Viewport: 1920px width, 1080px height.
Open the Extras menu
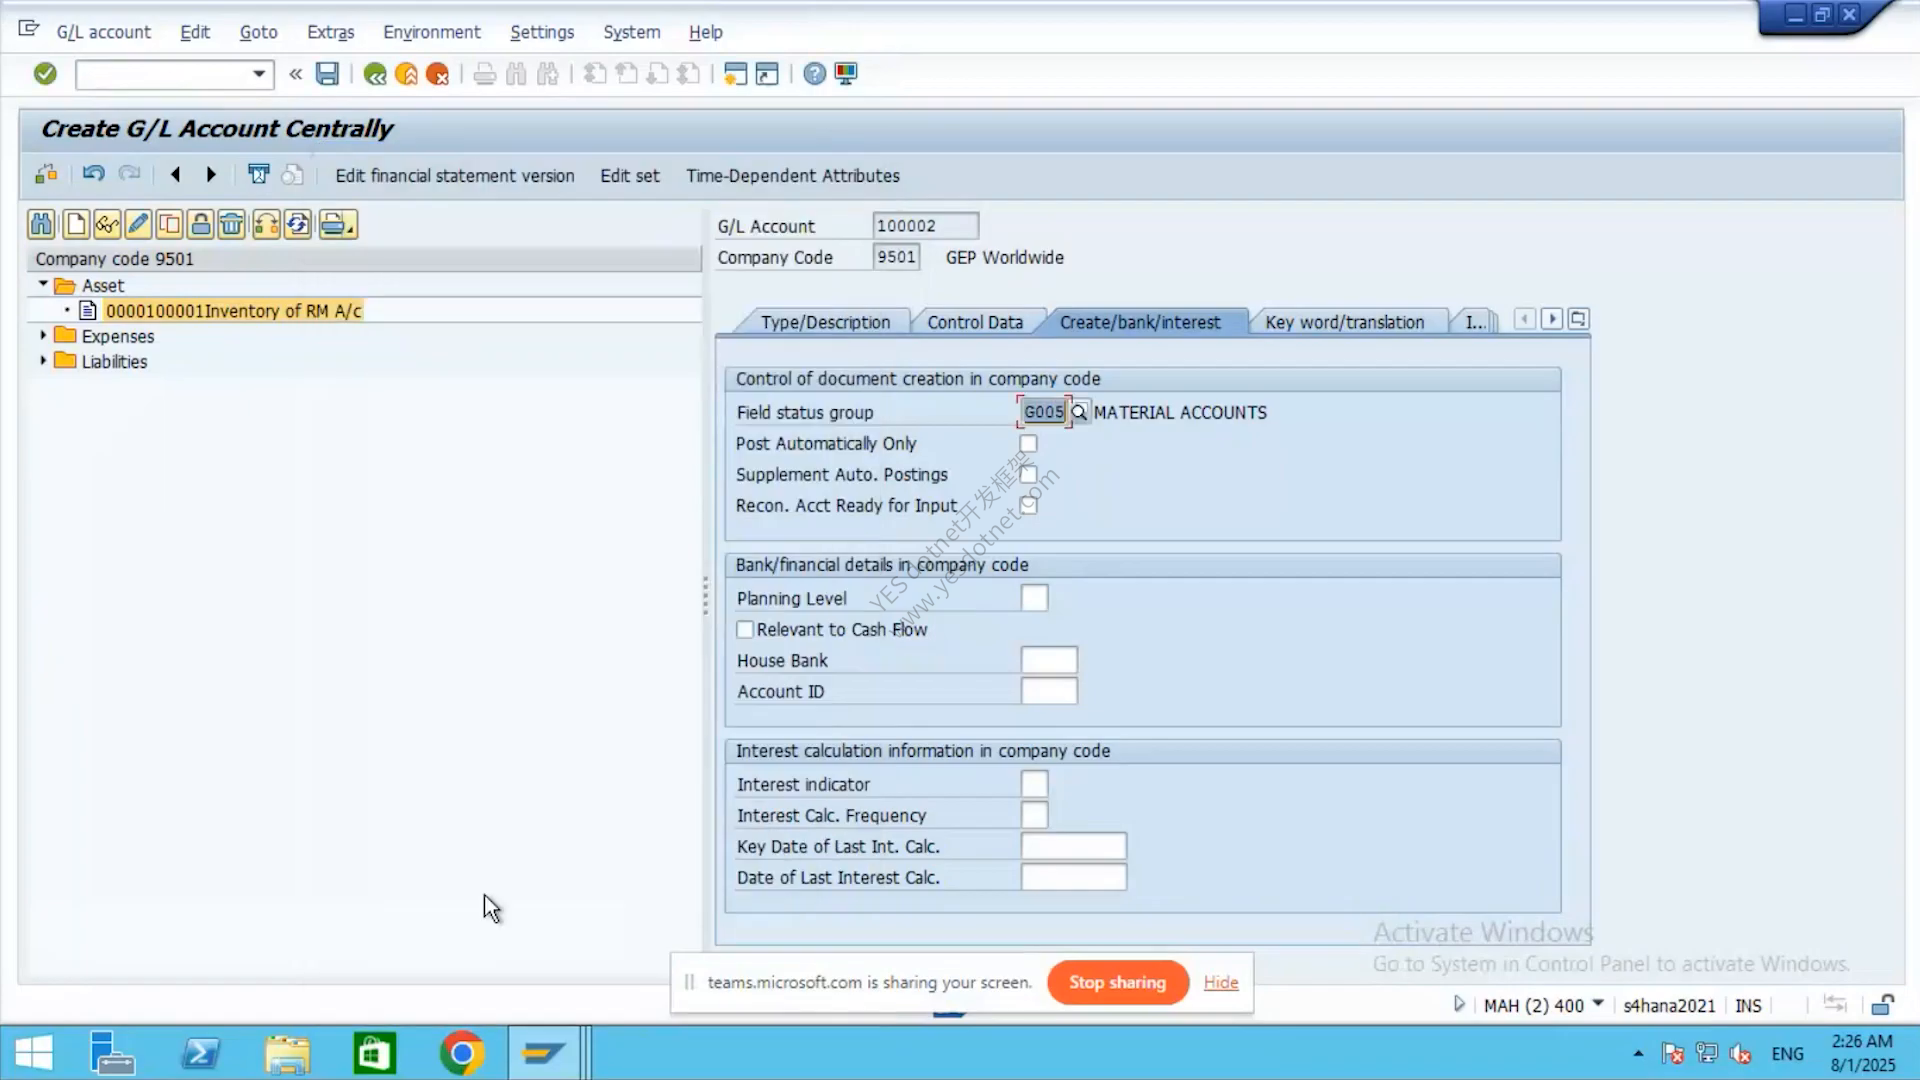[330, 32]
